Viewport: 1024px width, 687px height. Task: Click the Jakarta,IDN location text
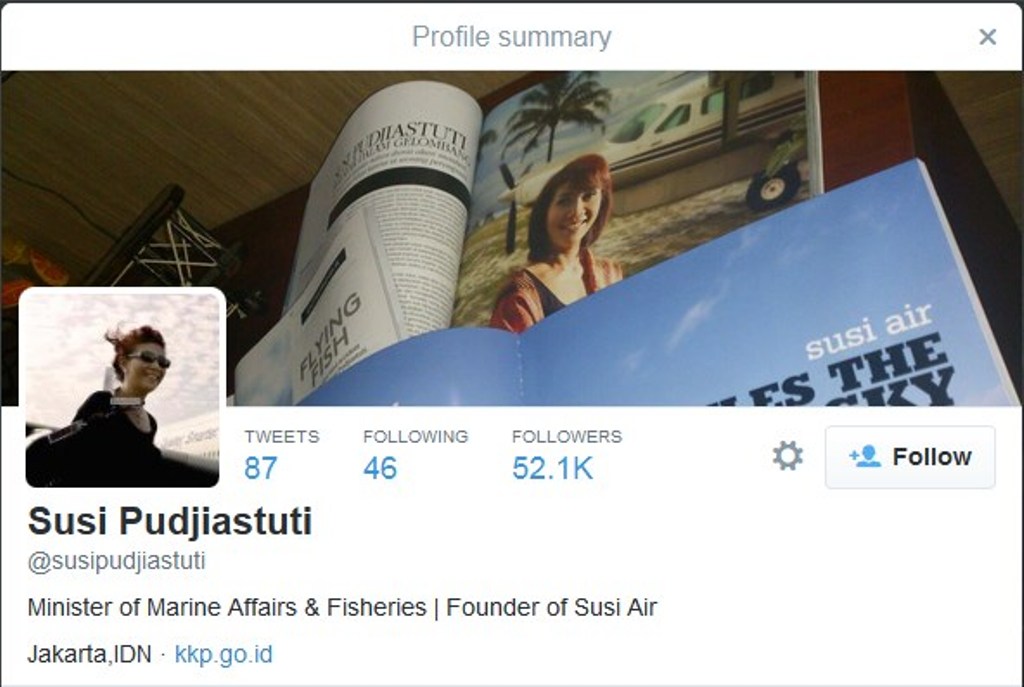(x=89, y=654)
